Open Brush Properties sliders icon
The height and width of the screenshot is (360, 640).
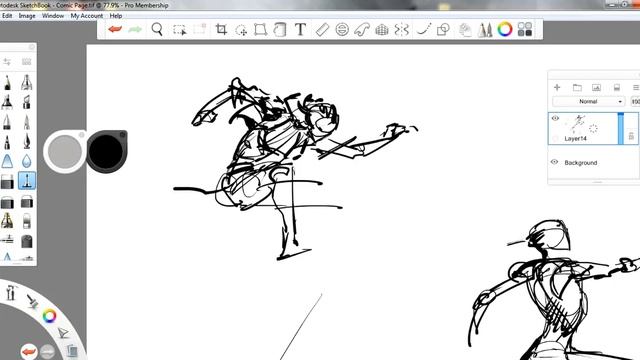point(7,62)
